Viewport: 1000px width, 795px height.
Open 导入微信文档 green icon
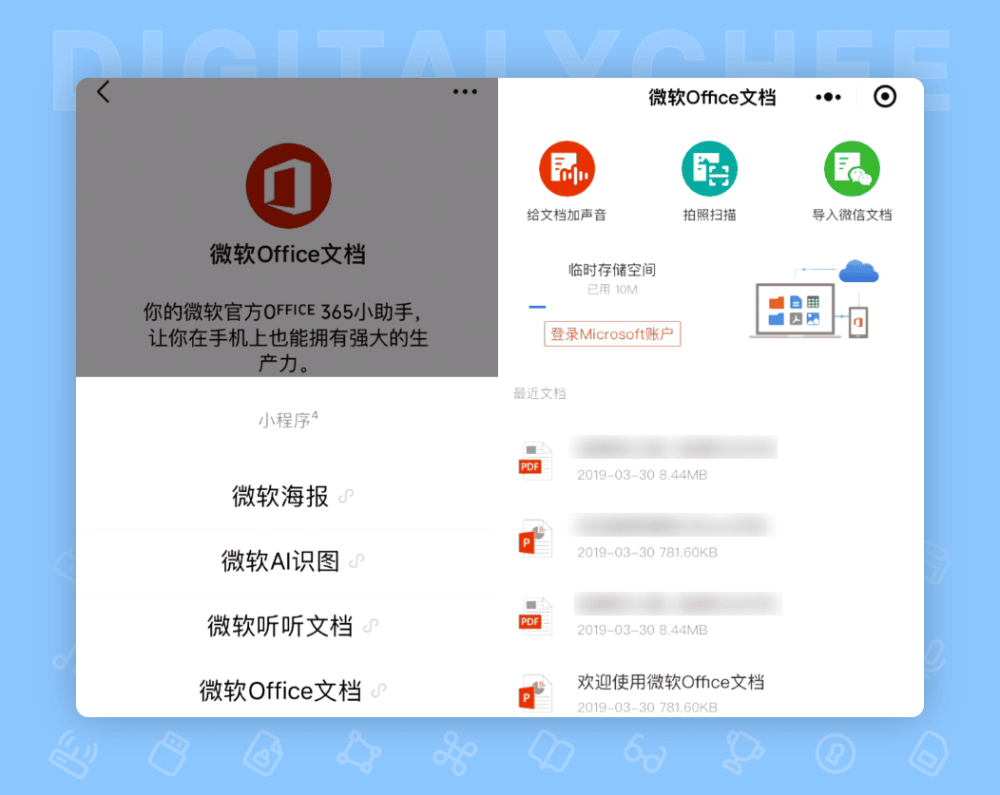[x=851, y=169]
